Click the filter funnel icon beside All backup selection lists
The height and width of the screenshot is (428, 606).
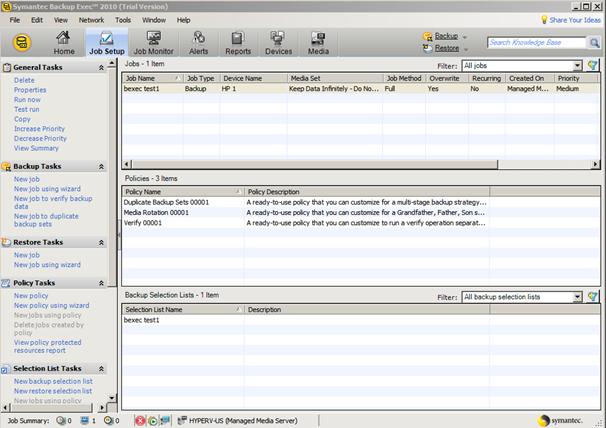tap(592, 297)
